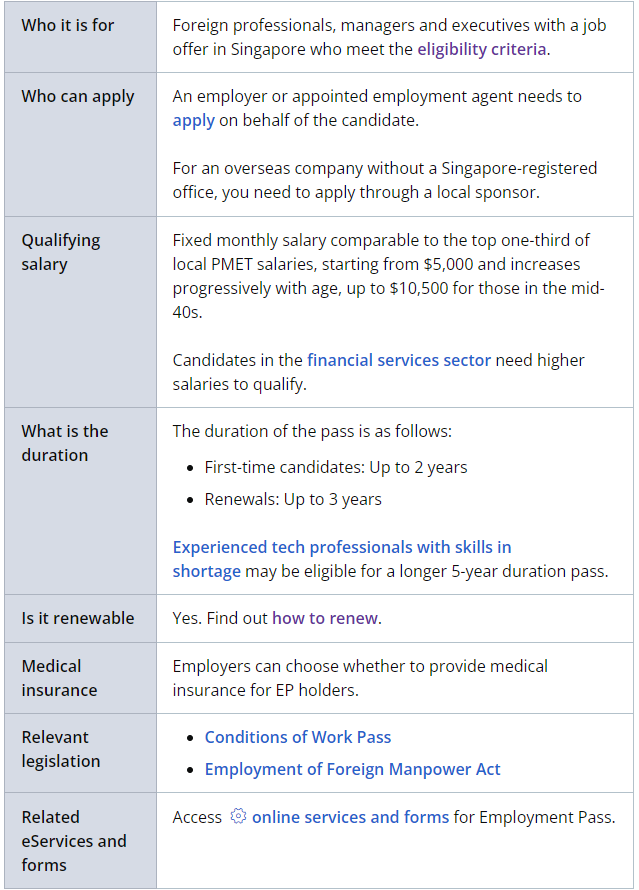
Task: Click the local sponsor paragraph text
Action: 384,180
